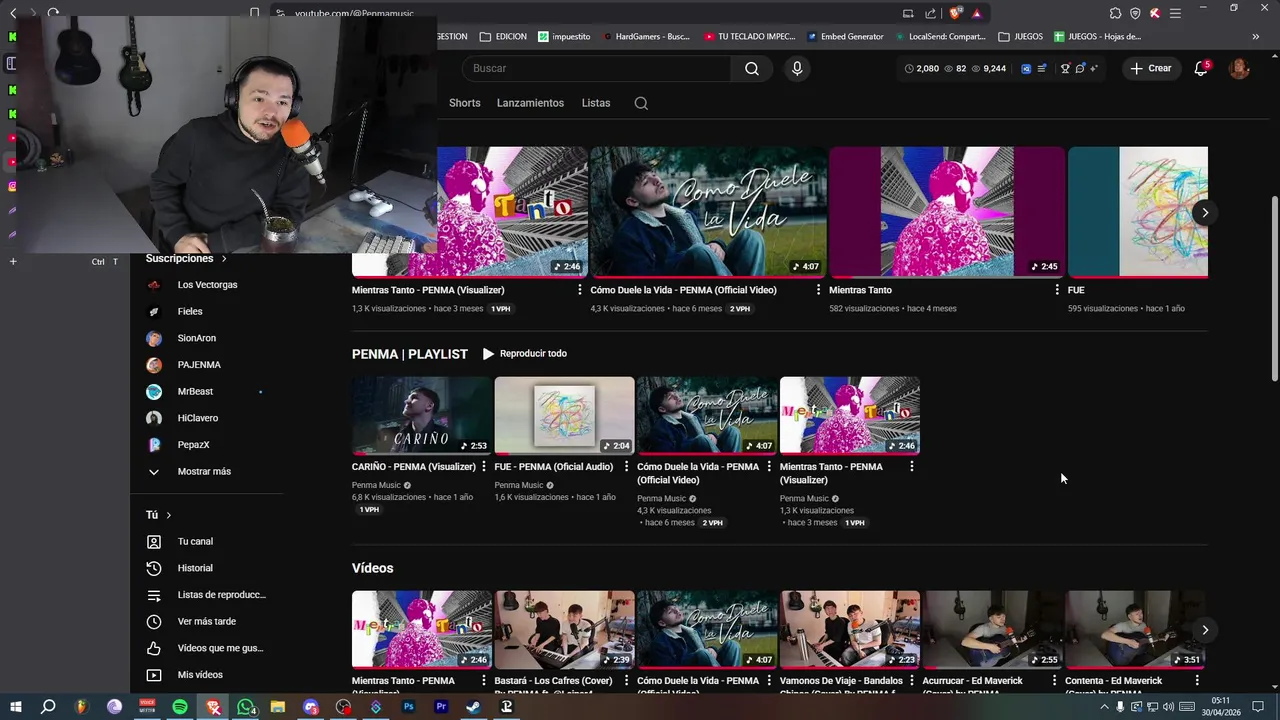Search within the channel using the magnifier icon
The width and height of the screenshot is (1280, 720).
pyautogui.click(x=641, y=103)
